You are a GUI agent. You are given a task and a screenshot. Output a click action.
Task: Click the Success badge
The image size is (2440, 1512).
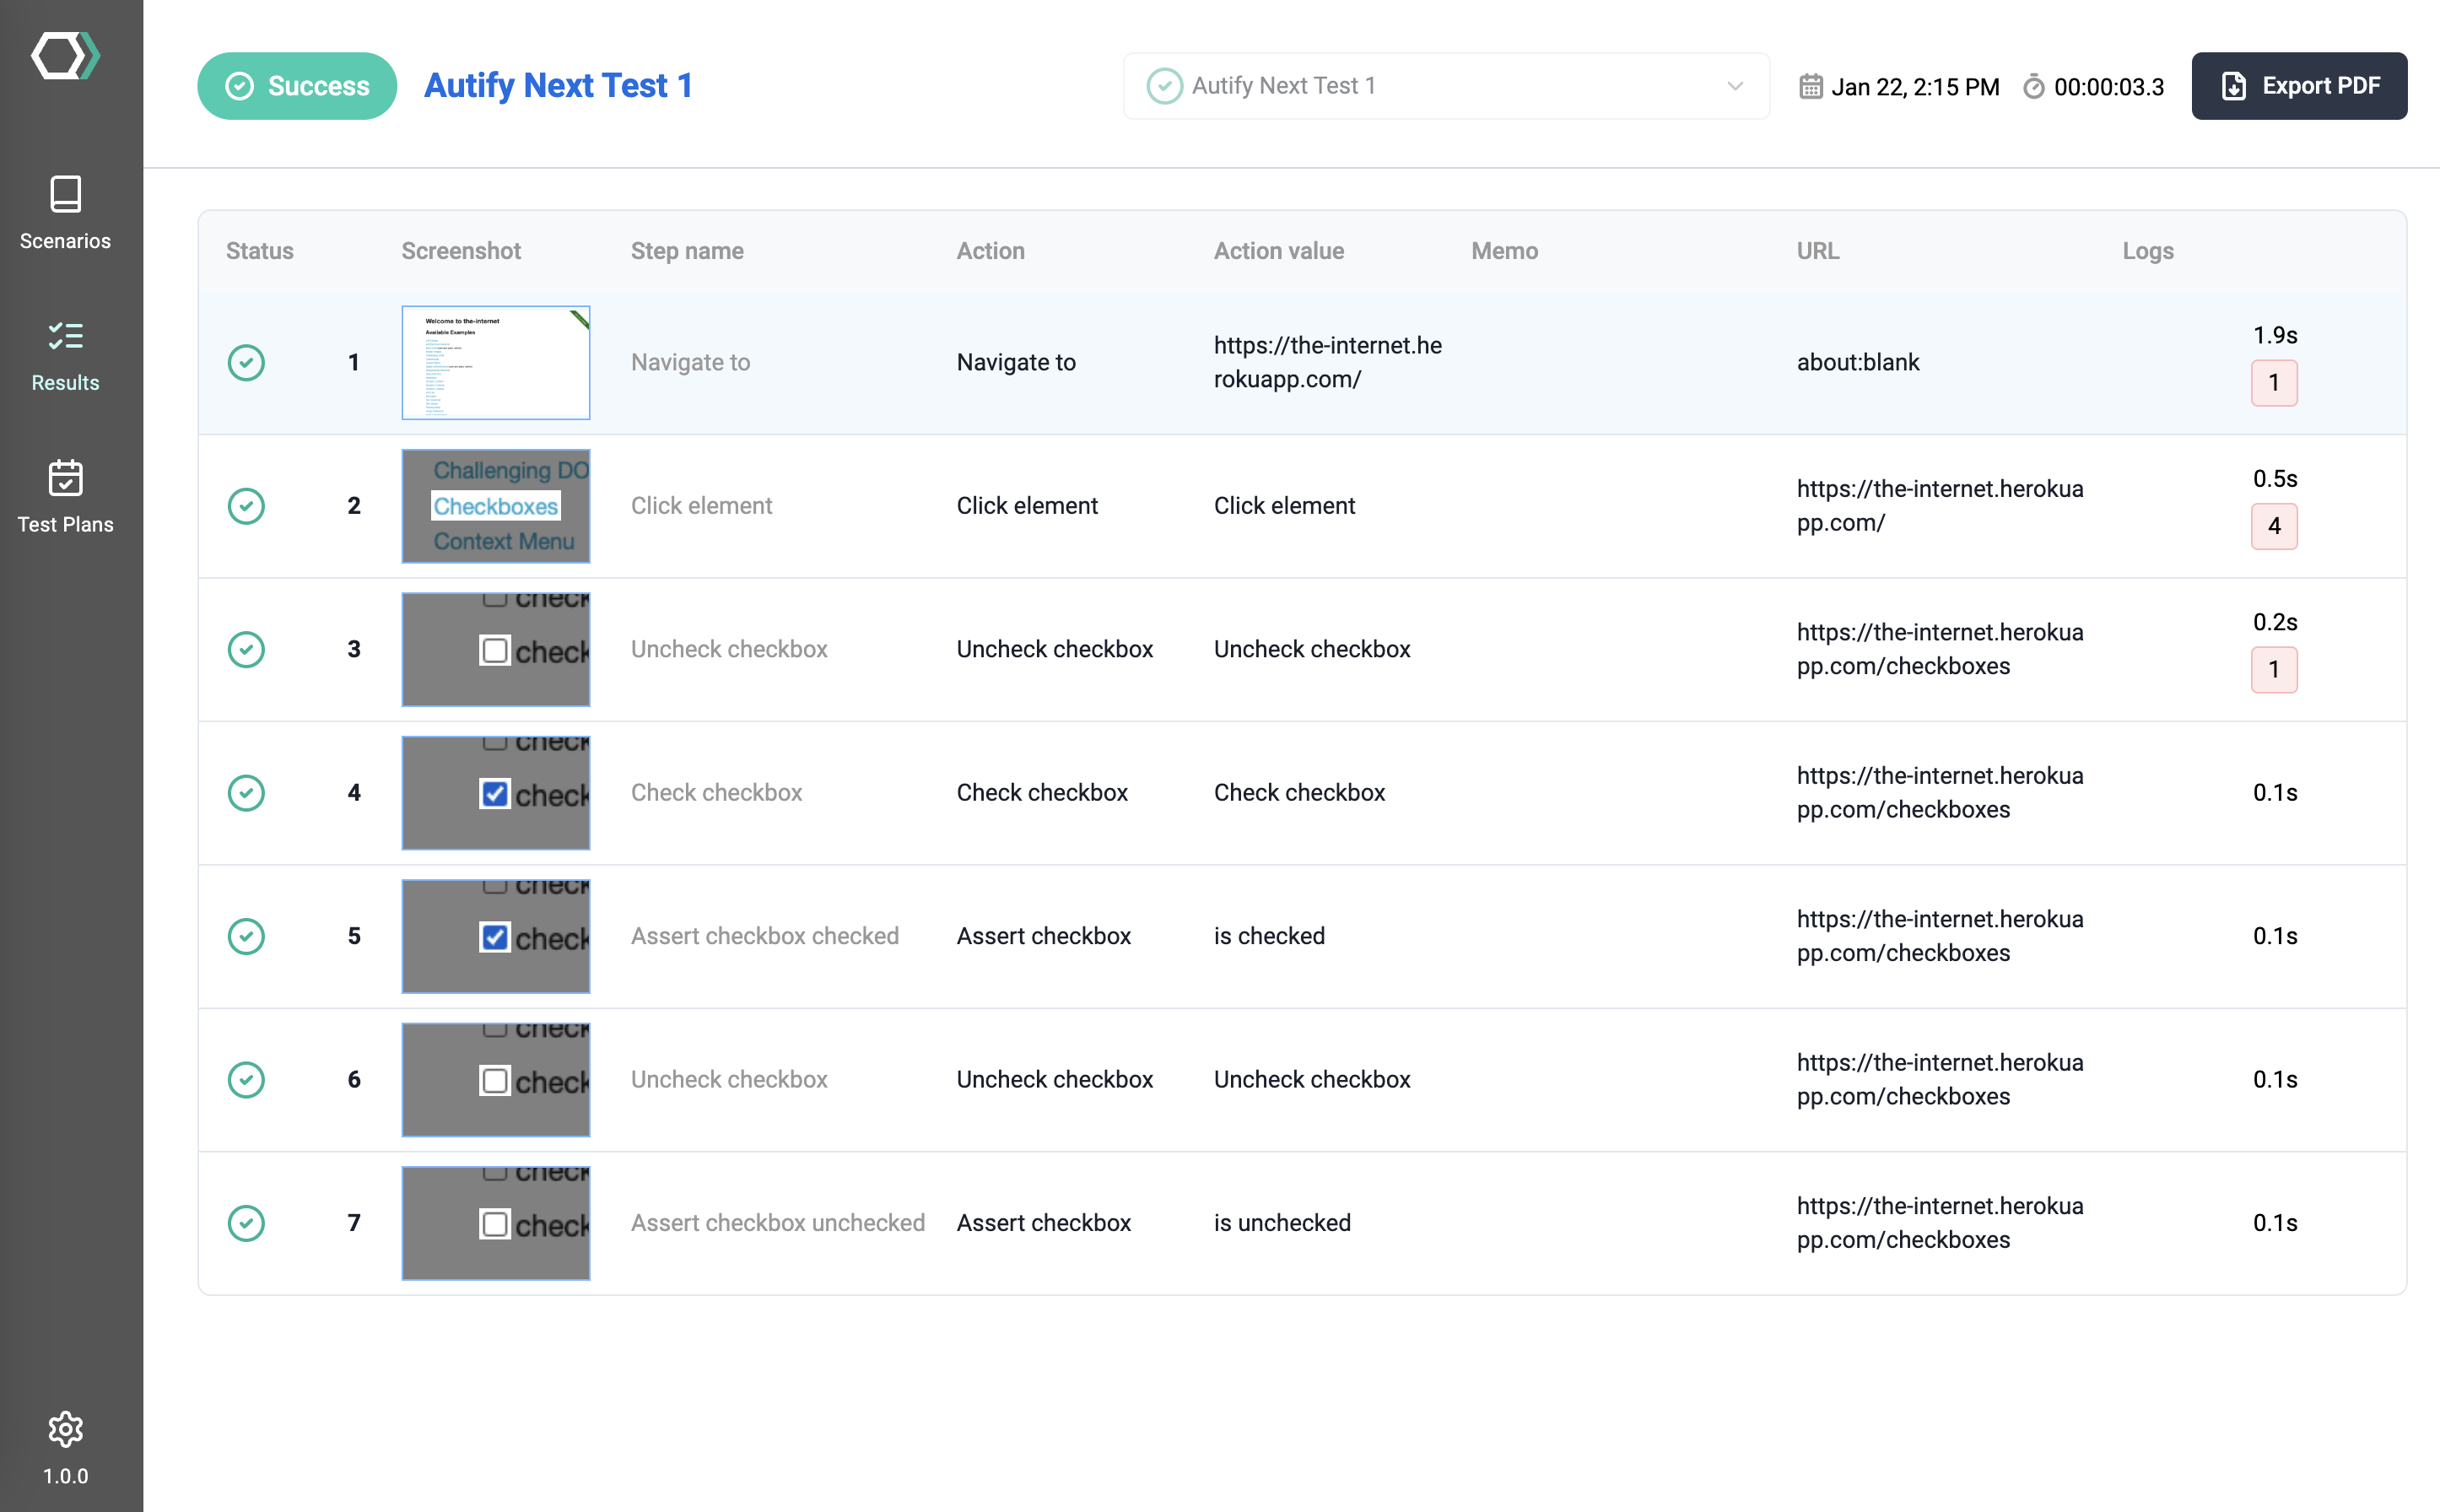(x=296, y=86)
